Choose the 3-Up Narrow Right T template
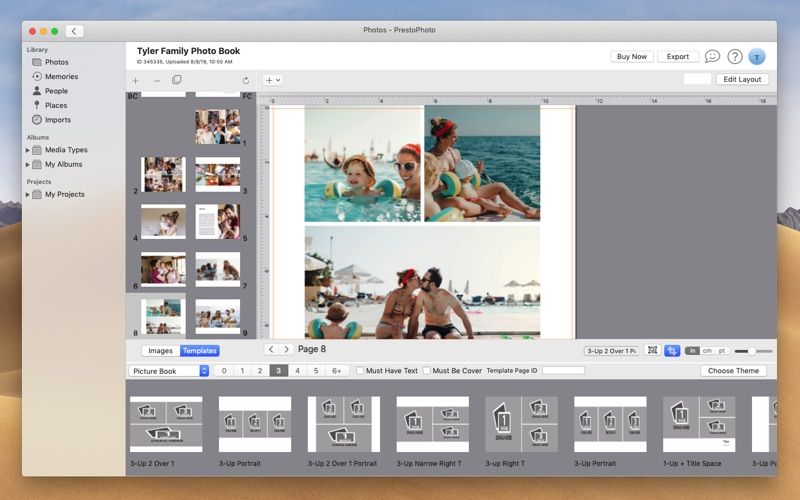 click(x=433, y=424)
